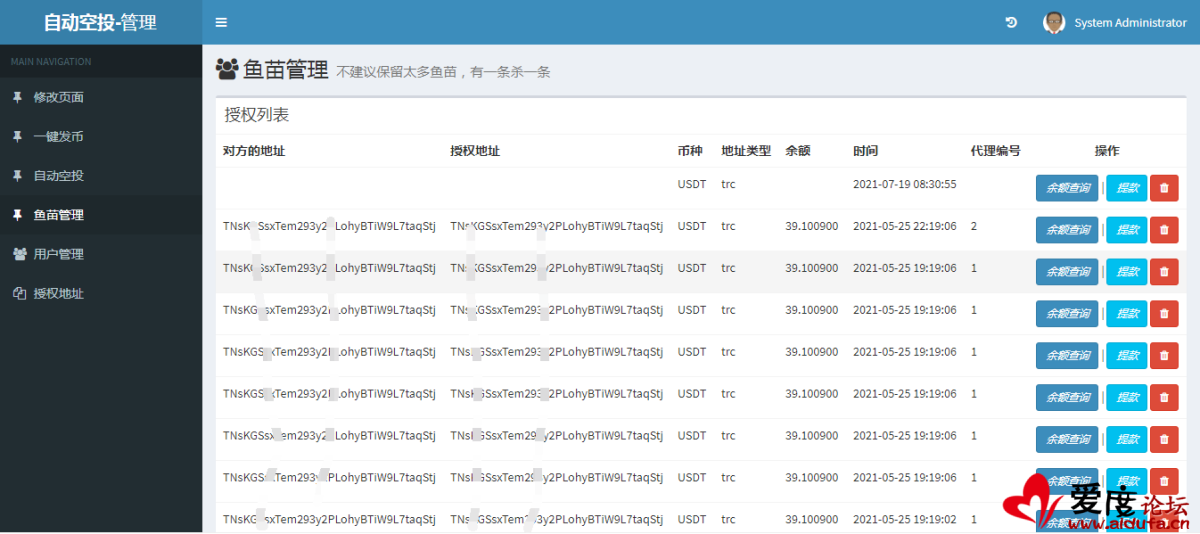Click the 39.100900 balance in the 22:19:06 row
Viewport: 1200px width, 534px height.
pos(812,227)
